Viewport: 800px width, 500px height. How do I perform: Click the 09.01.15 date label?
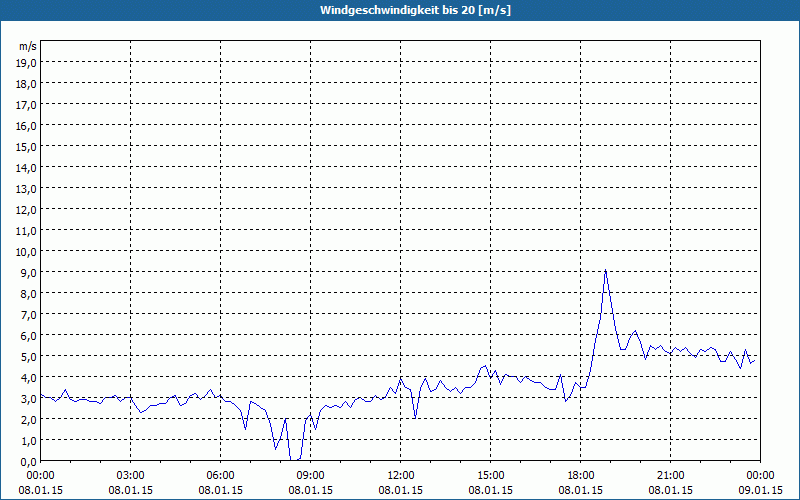761,490
